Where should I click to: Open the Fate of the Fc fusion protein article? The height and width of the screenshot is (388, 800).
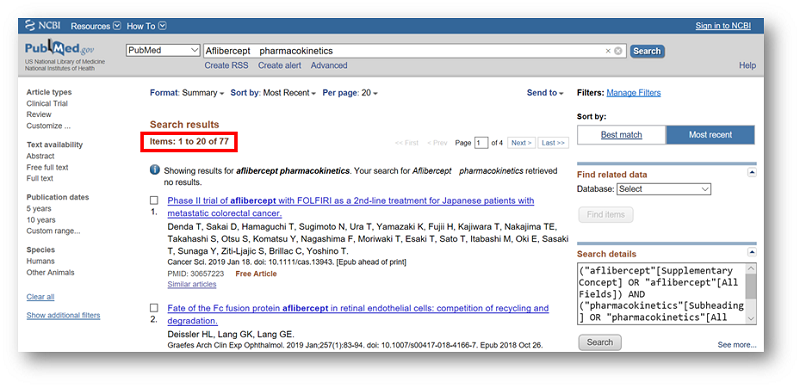pos(358,314)
